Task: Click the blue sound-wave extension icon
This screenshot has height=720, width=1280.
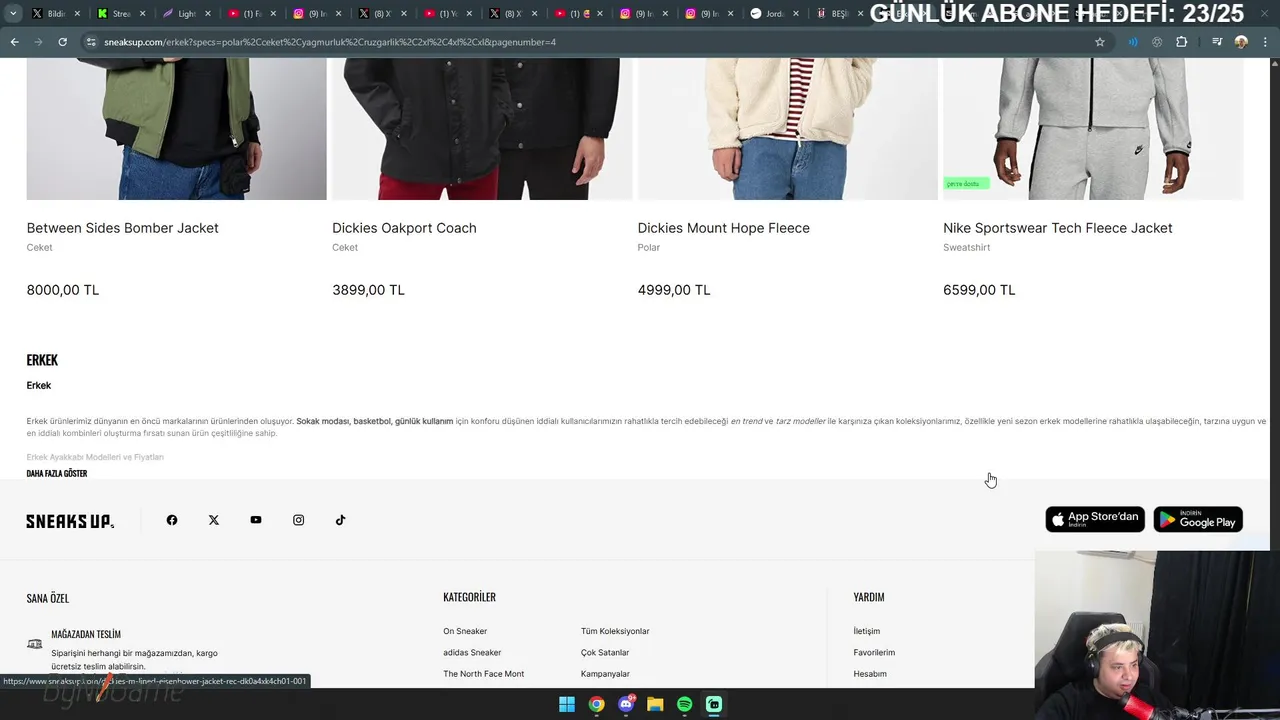Action: [1133, 42]
